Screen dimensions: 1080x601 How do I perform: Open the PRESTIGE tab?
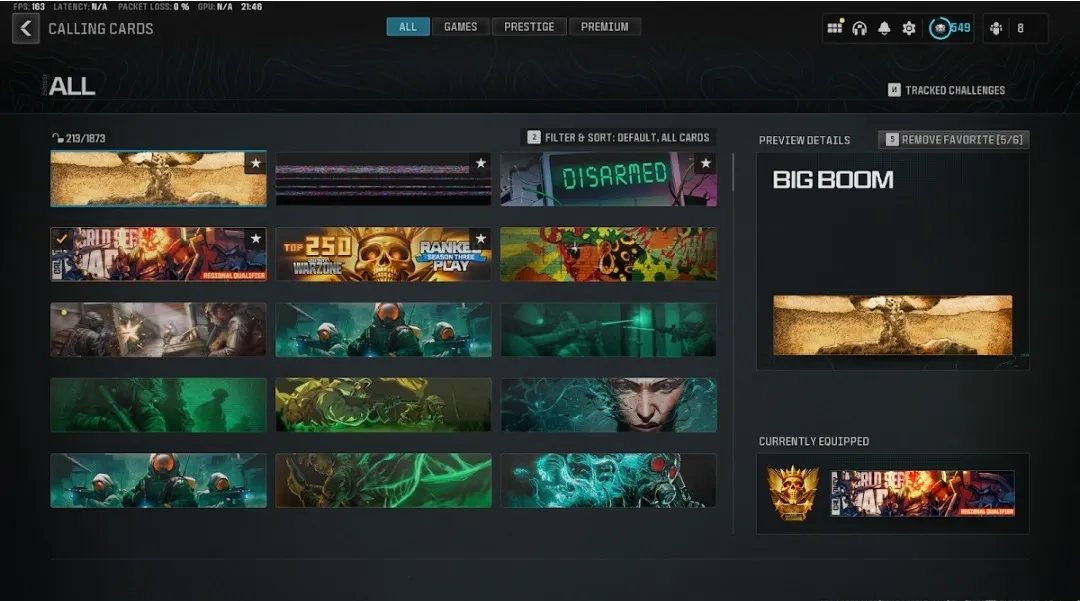(x=529, y=27)
